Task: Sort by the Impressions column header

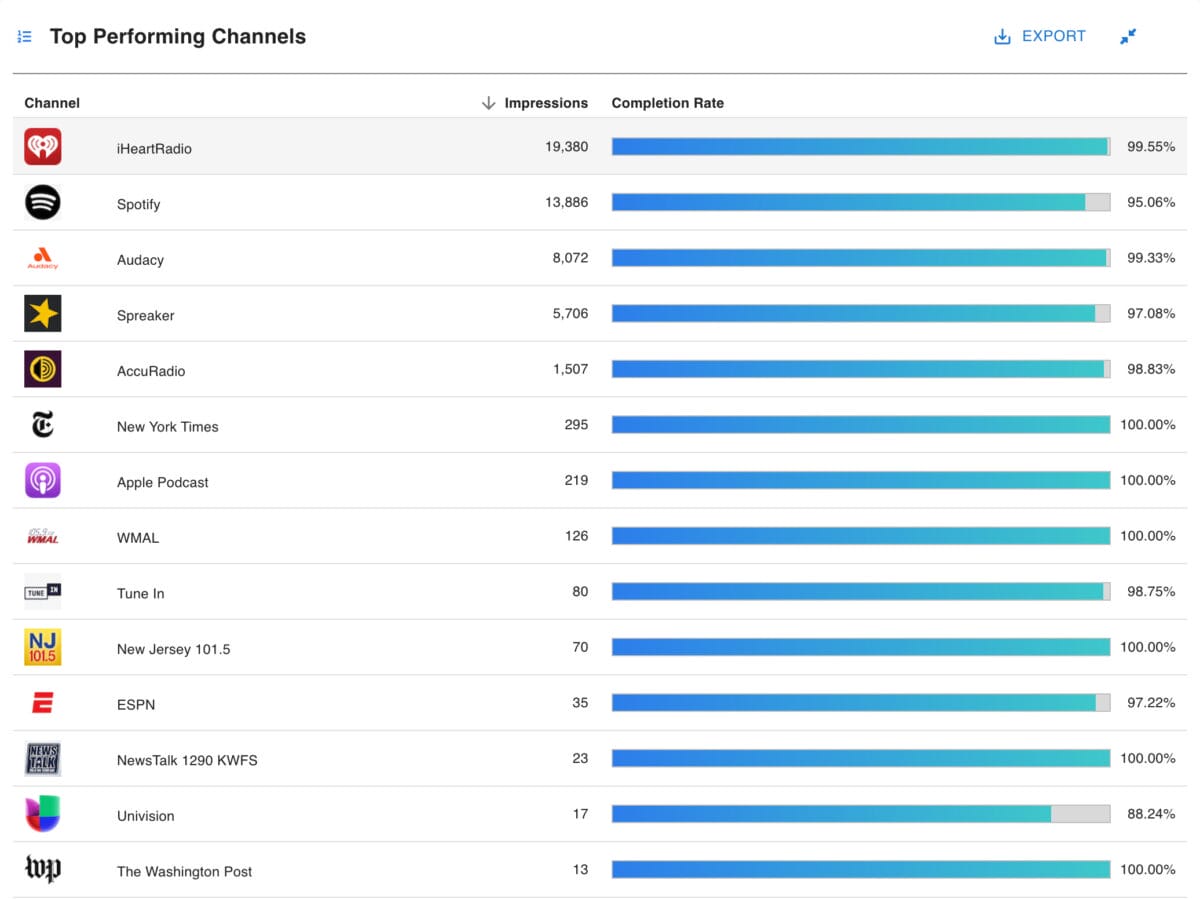Action: pos(546,103)
